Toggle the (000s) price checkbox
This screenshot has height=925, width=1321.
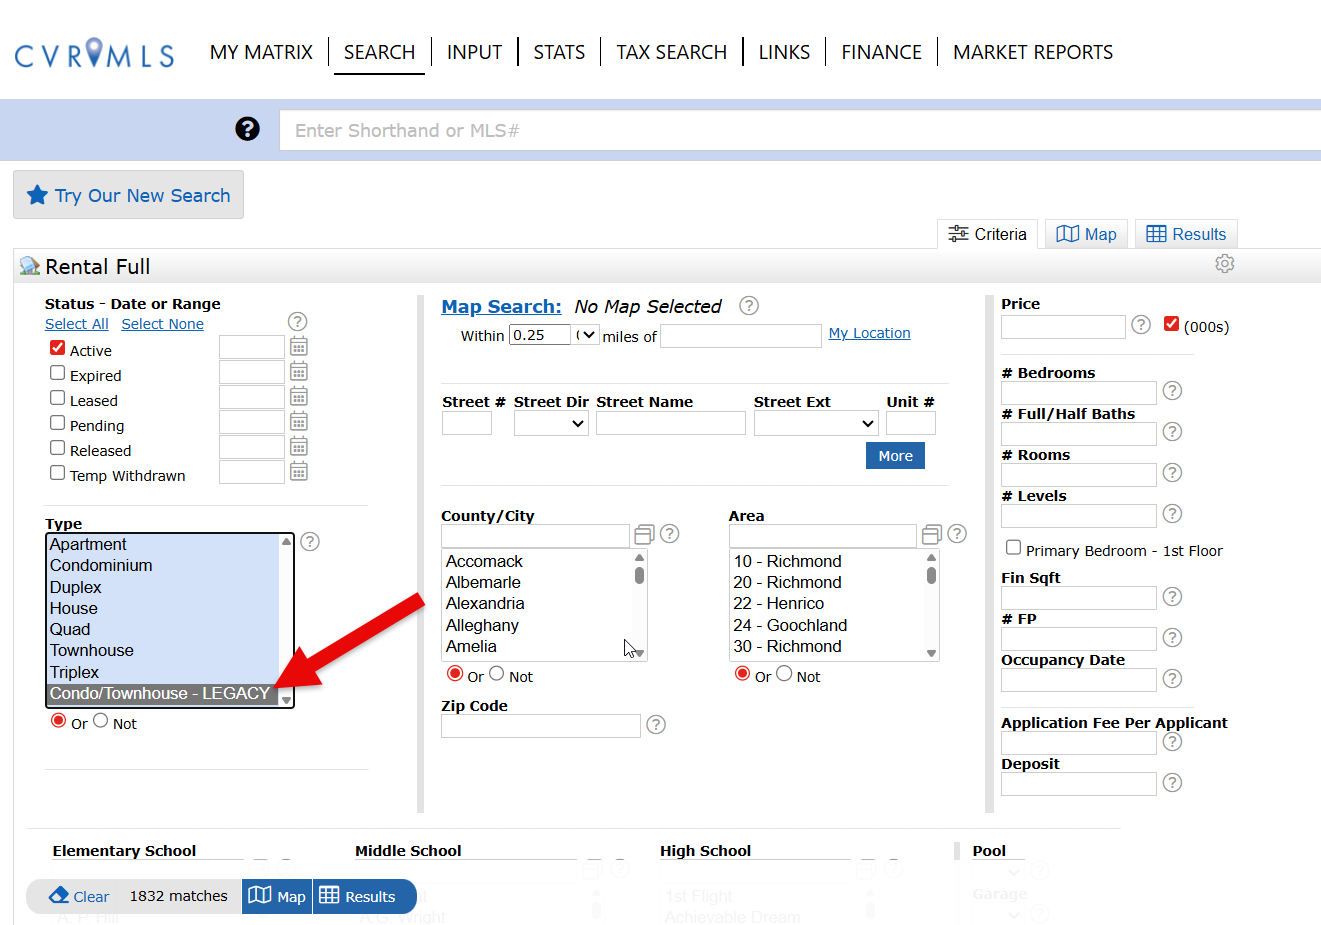tap(1172, 324)
